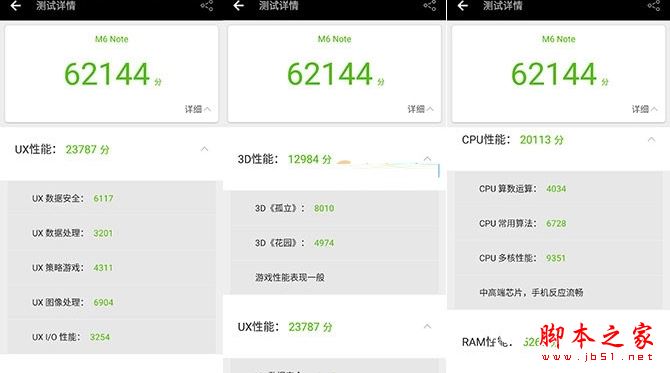The width and height of the screenshot is (670, 373).
Task: Select 62144 total score in middle panel
Action: pyautogui.click(x=330, y=74)
